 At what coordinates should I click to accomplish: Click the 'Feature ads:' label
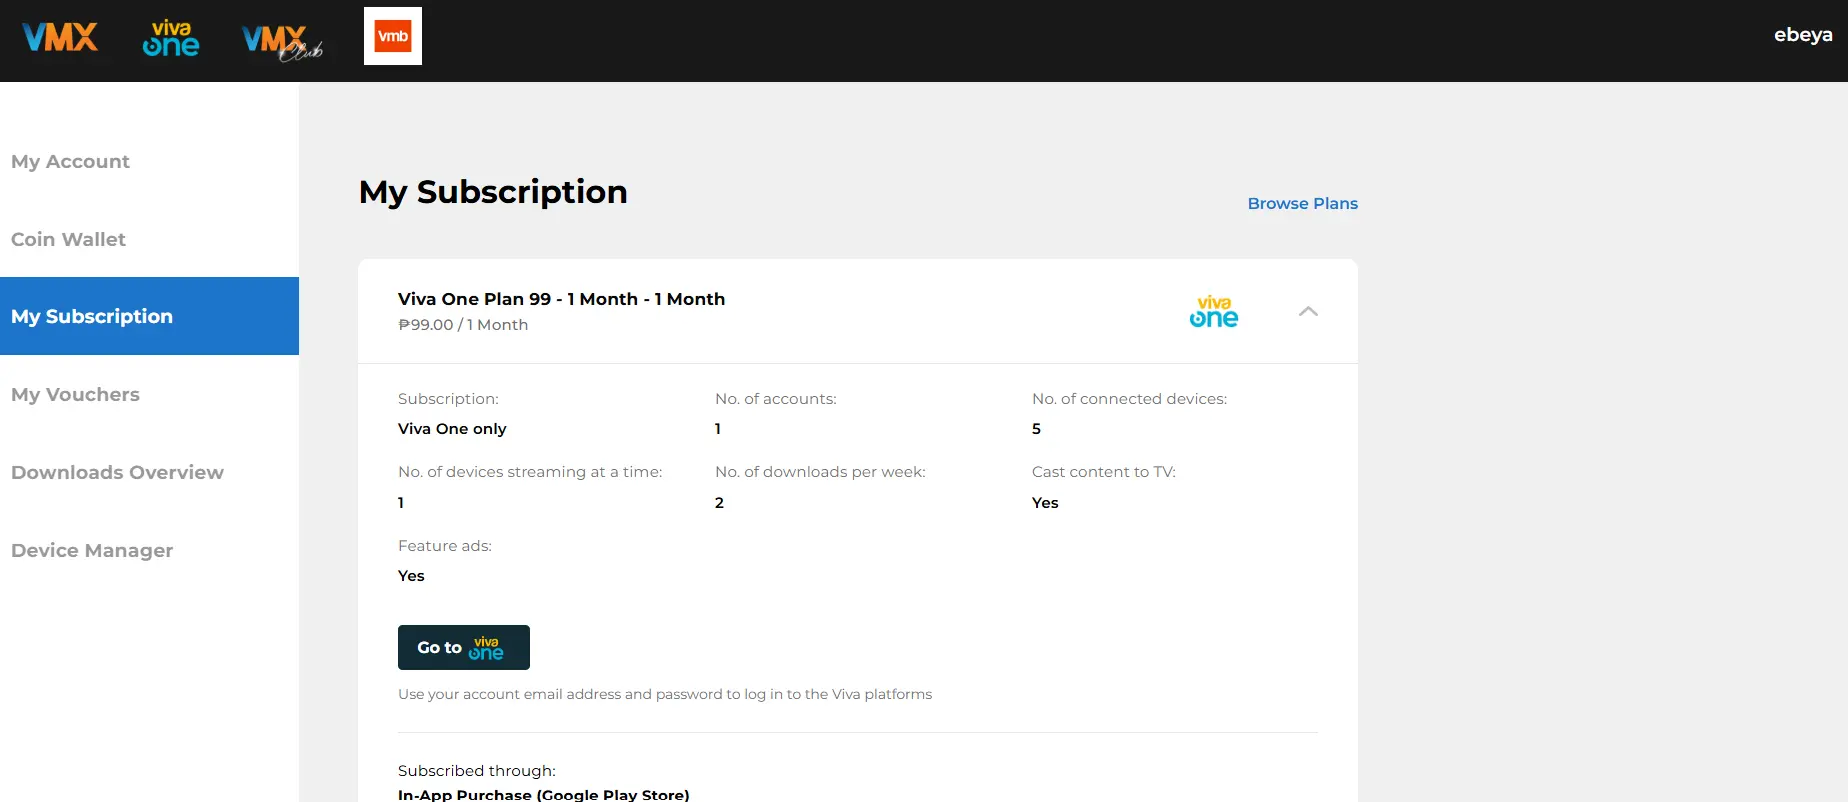pos(445,546)
